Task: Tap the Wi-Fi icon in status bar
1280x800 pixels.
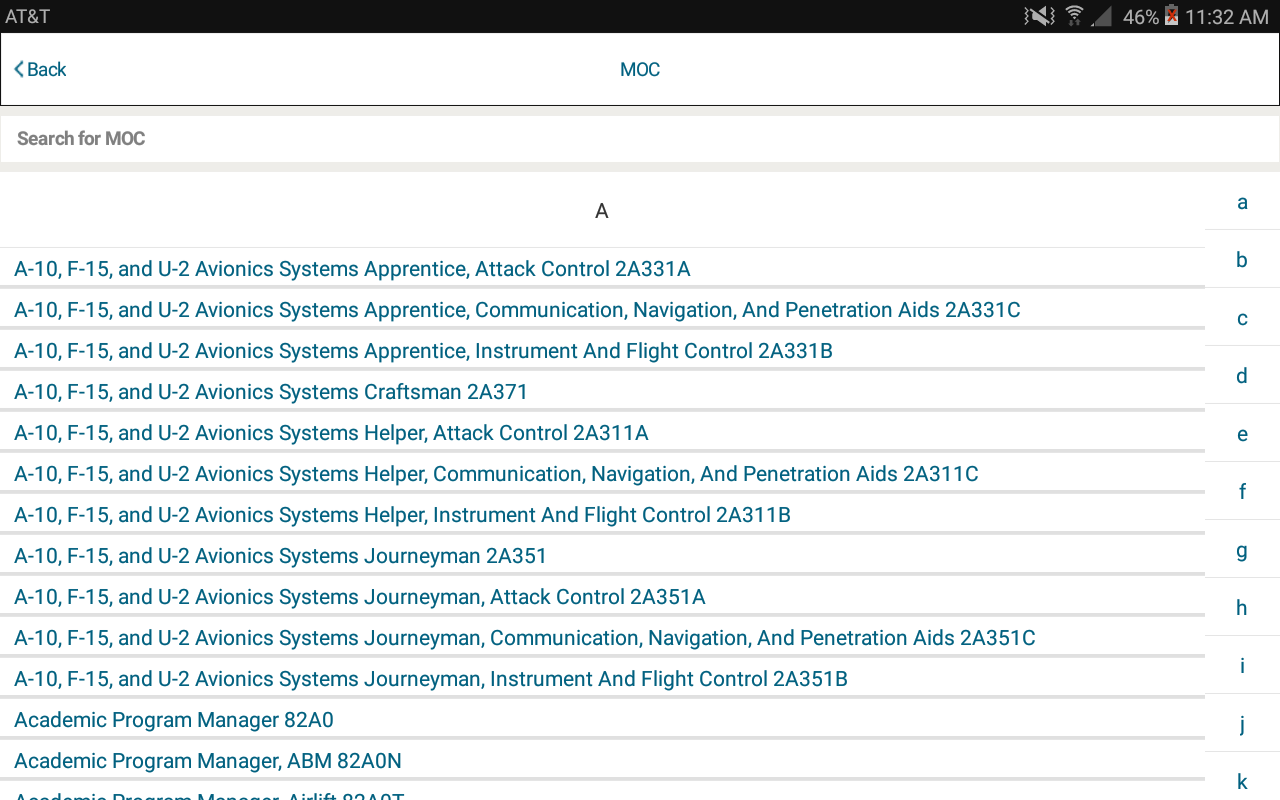Action: point(1075,16)
